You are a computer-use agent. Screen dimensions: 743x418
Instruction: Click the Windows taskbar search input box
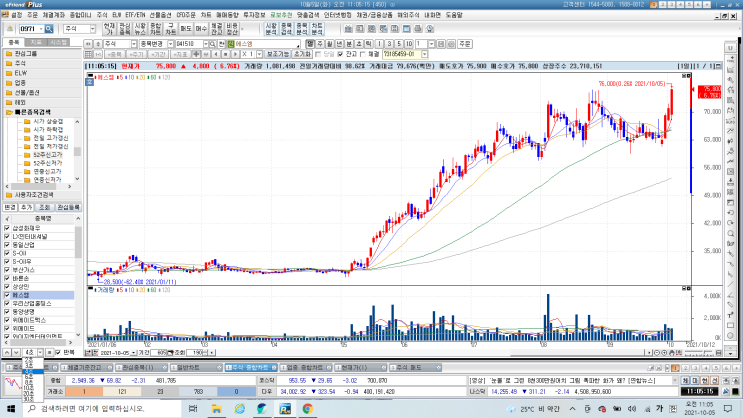(x=102, y=409)
